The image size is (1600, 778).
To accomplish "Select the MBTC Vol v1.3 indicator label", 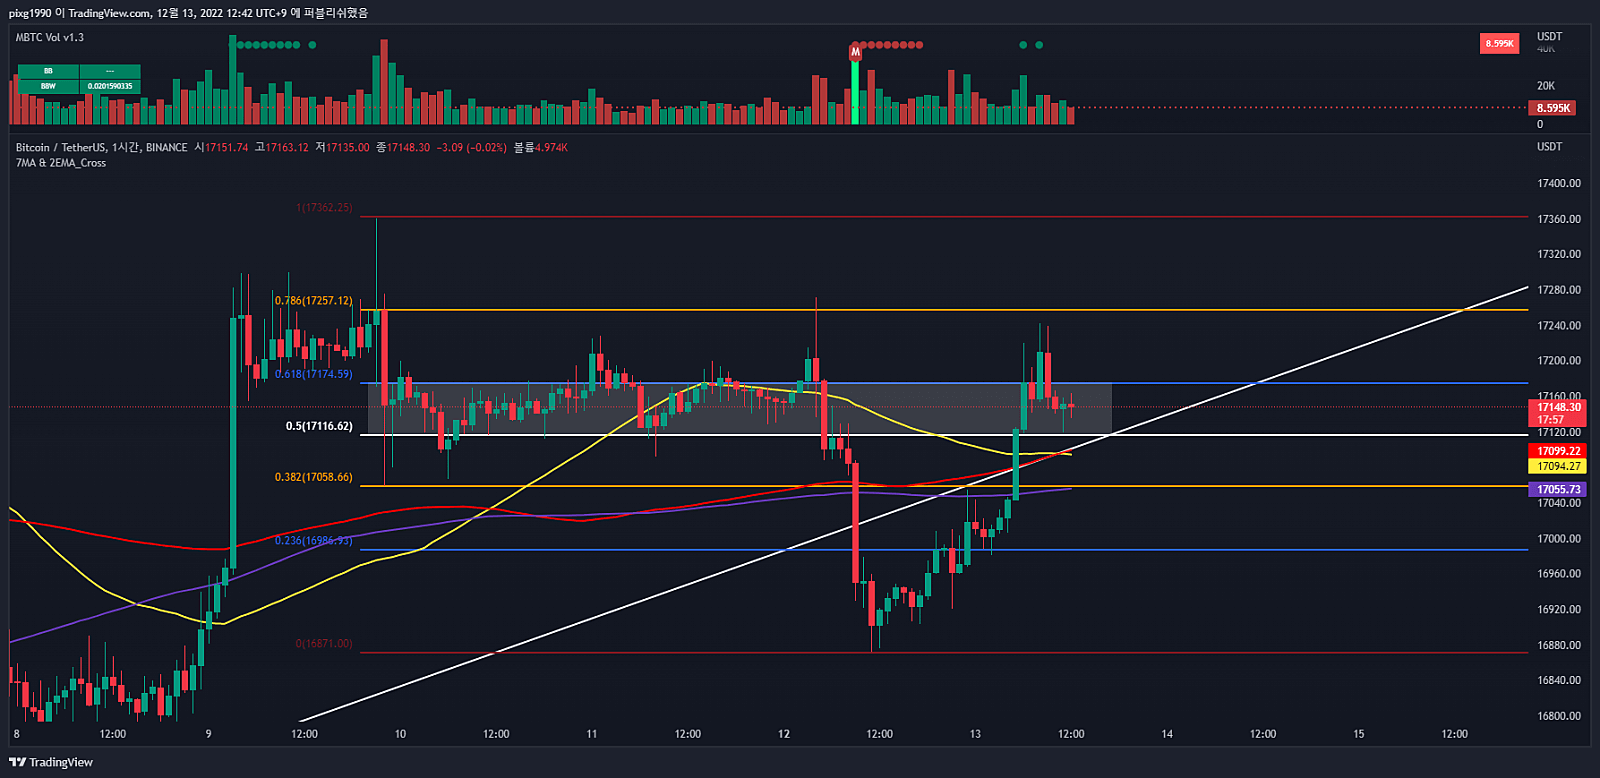I will click(x=50, y=37).
